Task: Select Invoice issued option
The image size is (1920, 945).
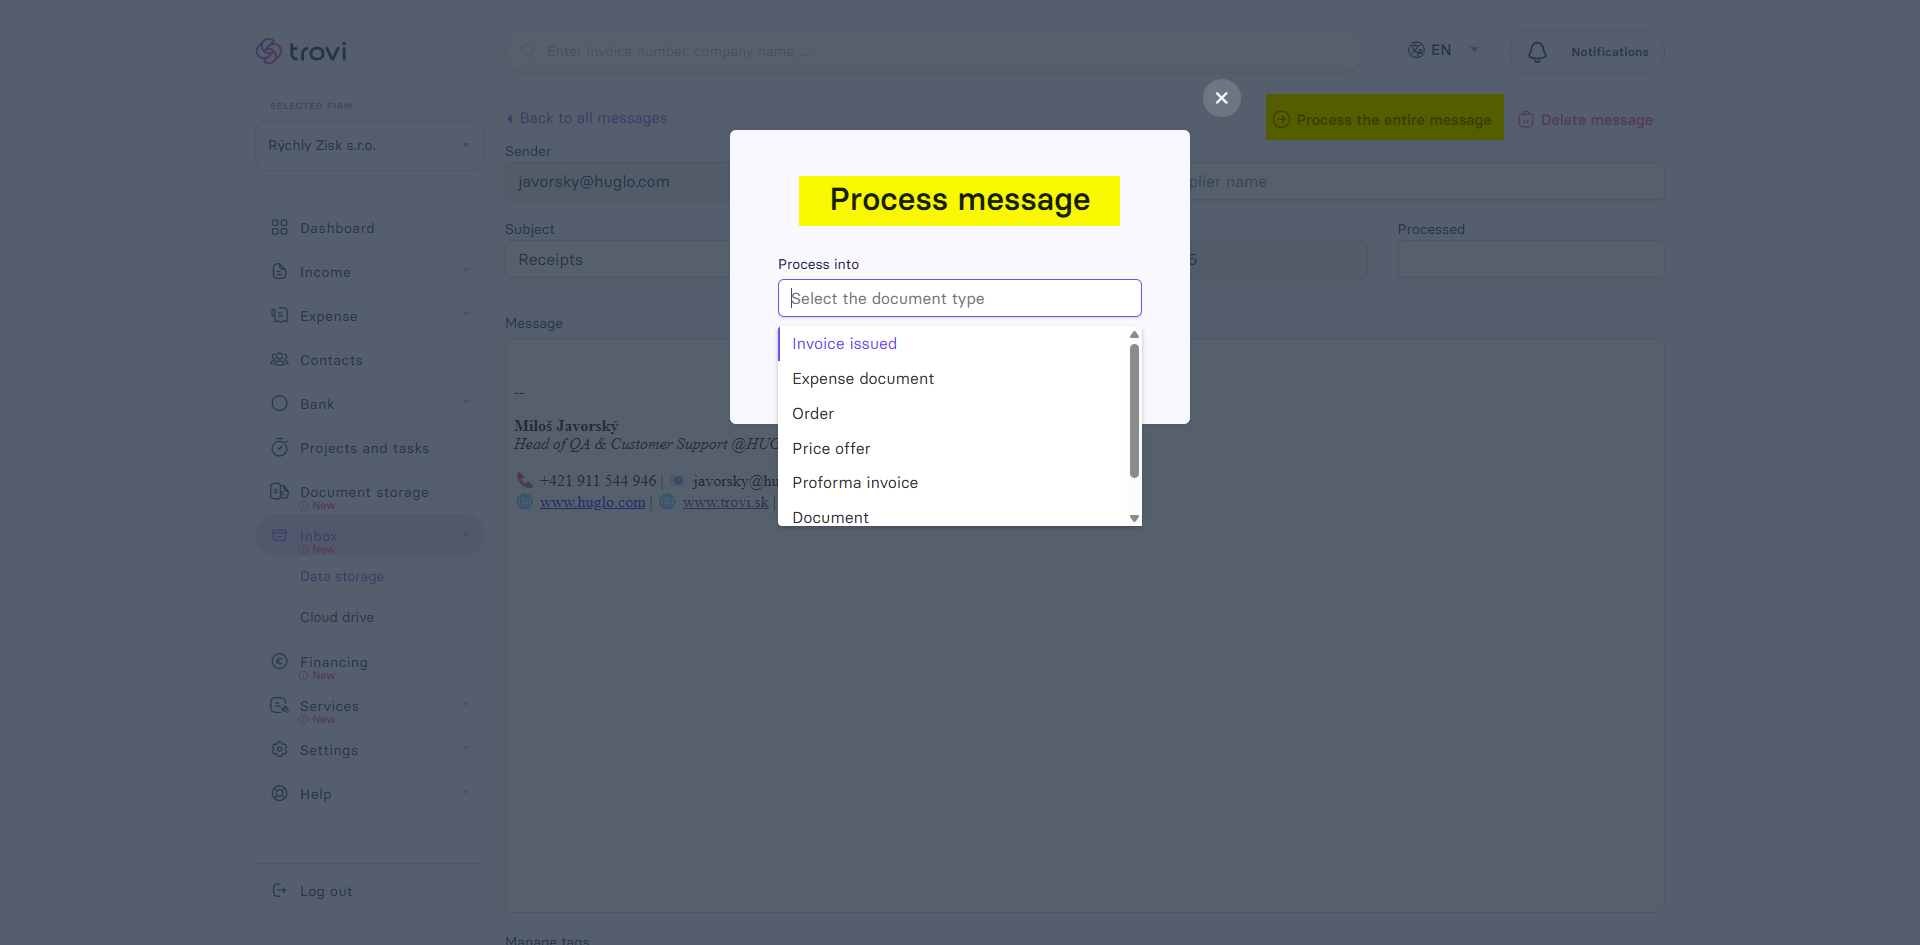Action: coord(953,343)
